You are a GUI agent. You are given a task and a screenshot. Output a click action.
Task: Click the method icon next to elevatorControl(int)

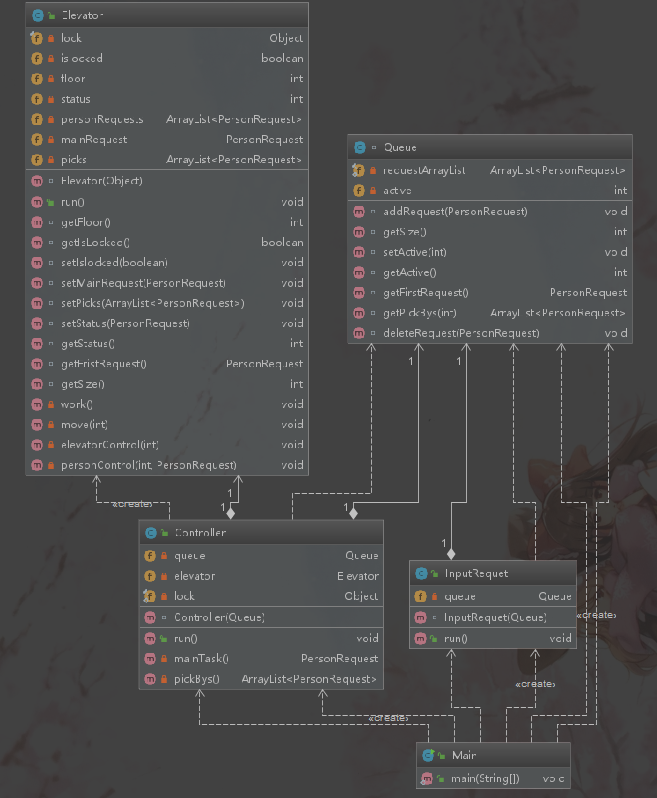(x=37, y=445)
